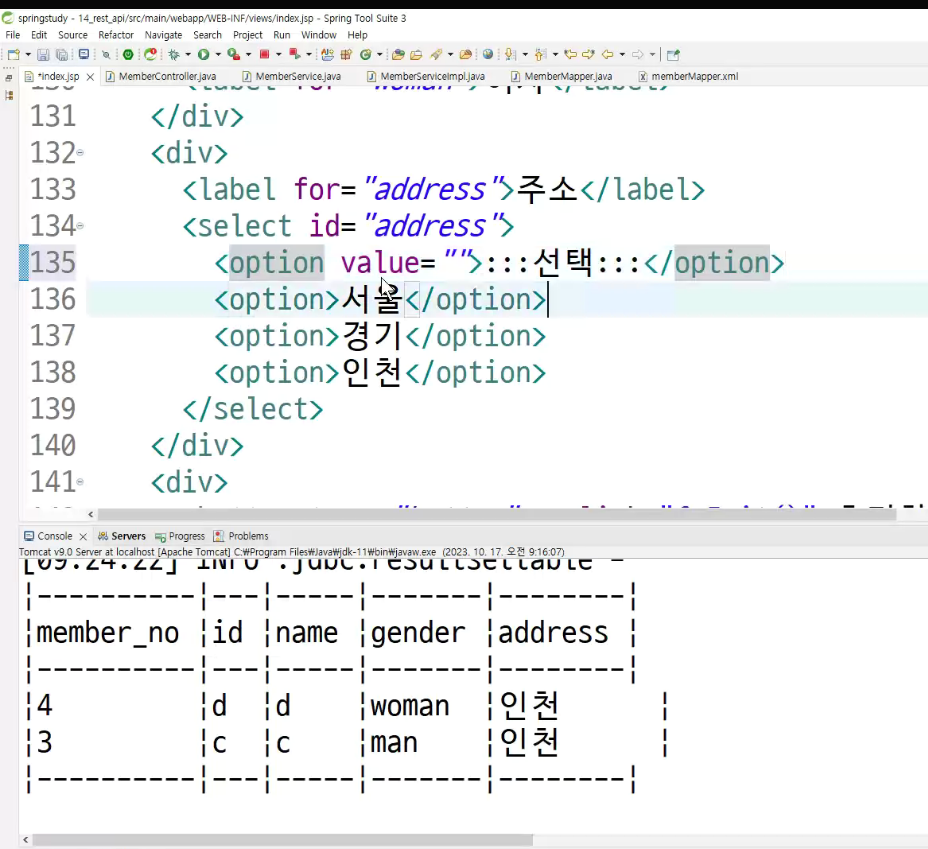Viewport: 928px width, 849px height.
Task: Switch to MemberServiceImpl.java tab
Action: click(x=426, y=76)
